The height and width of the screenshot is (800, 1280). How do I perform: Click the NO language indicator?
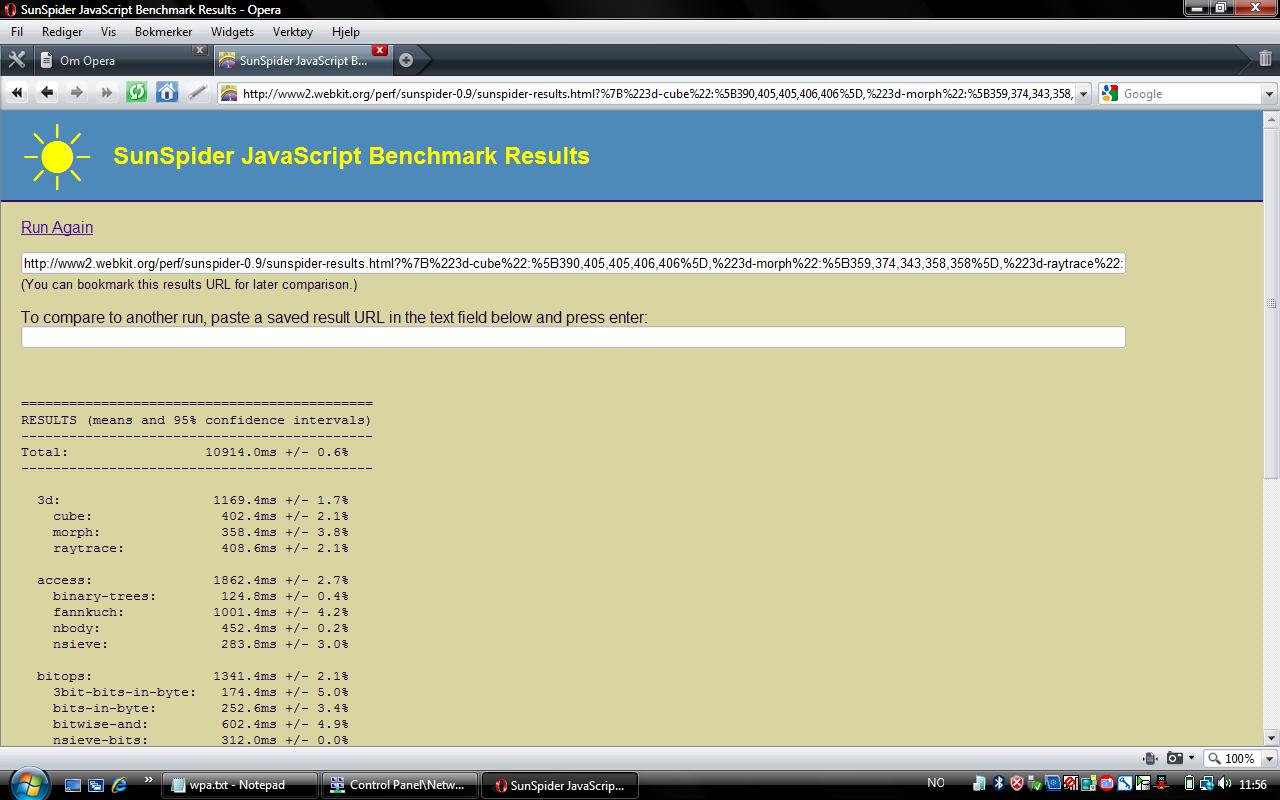[936, 784]
